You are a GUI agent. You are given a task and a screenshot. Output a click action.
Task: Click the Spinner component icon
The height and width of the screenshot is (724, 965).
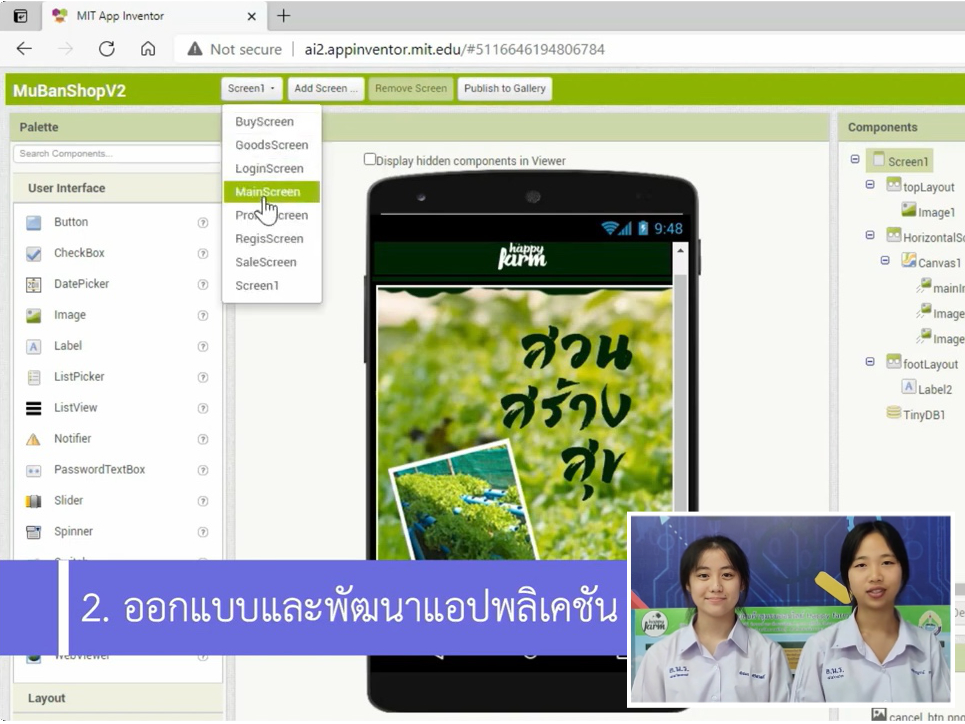tap(34, 532)
